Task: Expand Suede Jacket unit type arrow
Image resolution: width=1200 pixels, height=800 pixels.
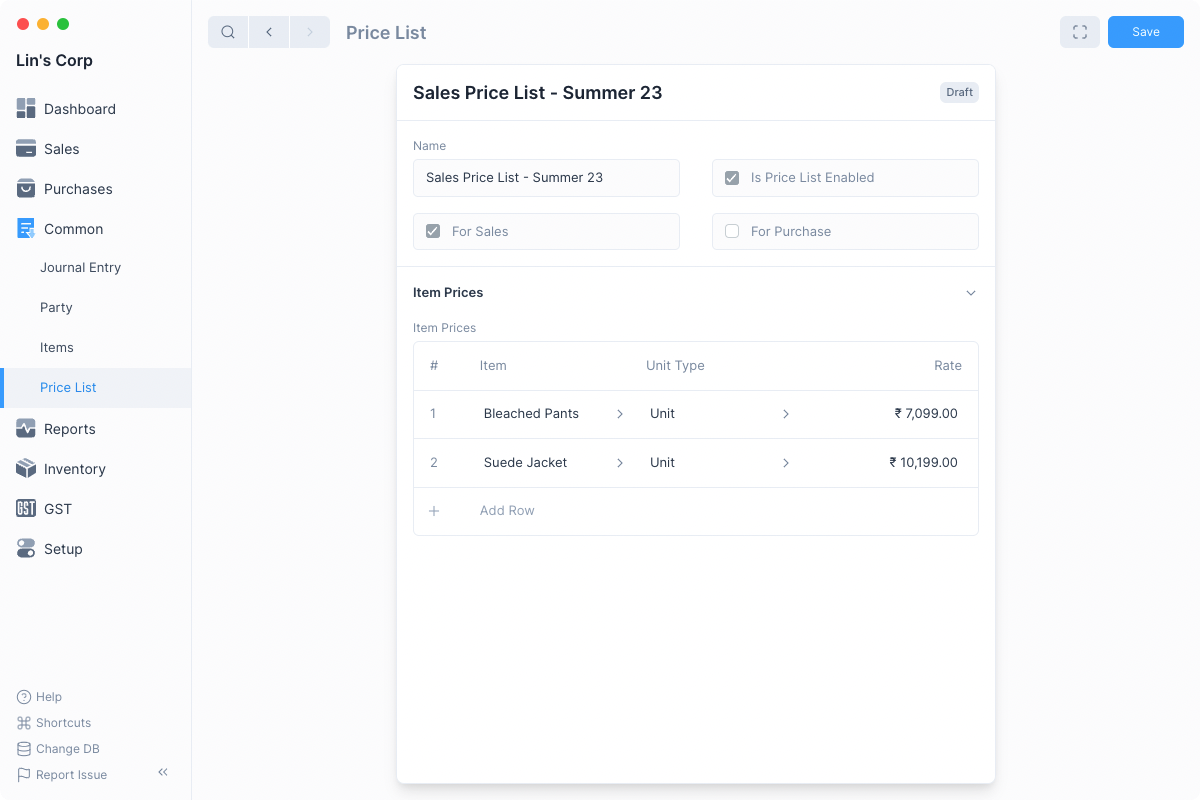Action: 786,463
